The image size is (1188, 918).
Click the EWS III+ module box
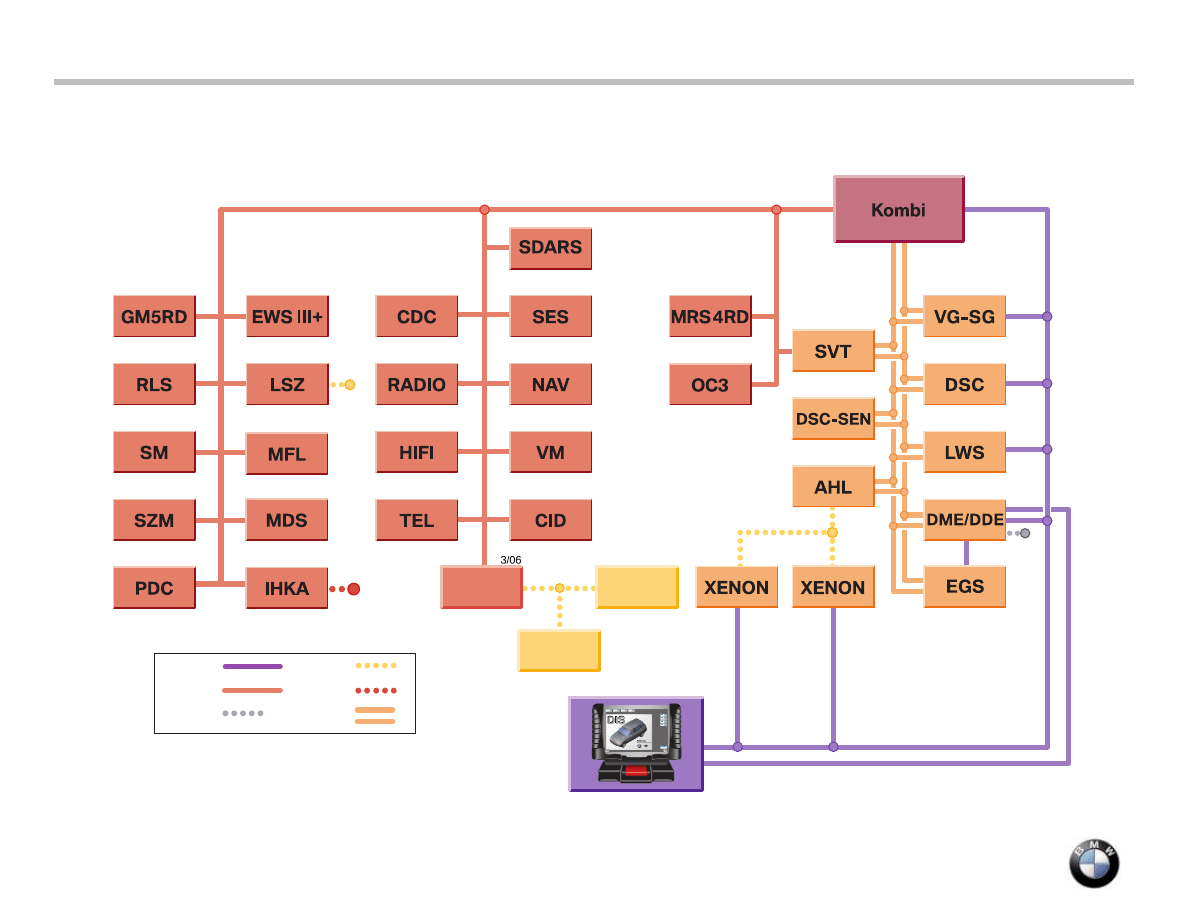point(287,317)
